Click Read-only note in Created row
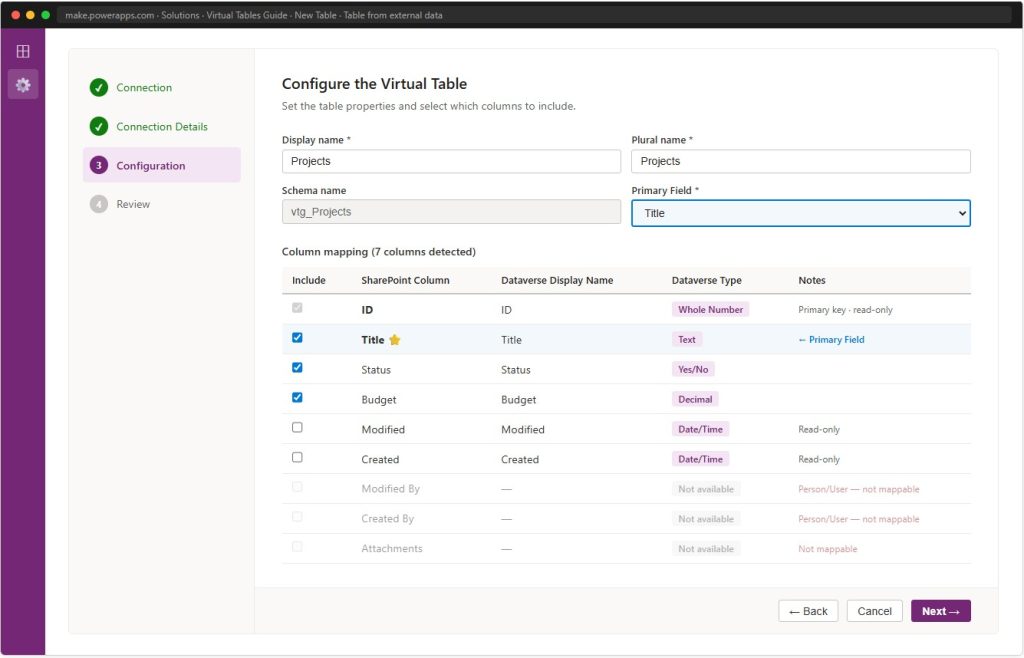 coord(819,460)
